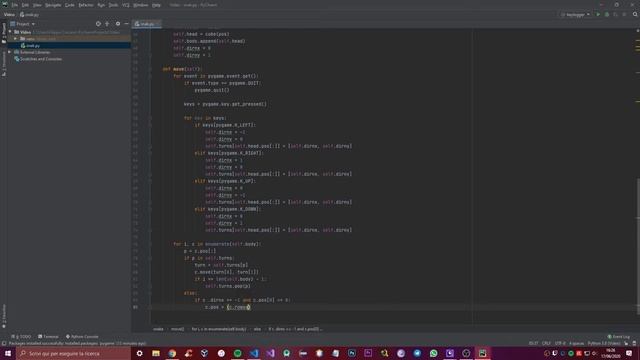Click the UTF-8 encoding status entry
Image resolution: width=640 pixels, height=360 pixels.
click(560, 344)
